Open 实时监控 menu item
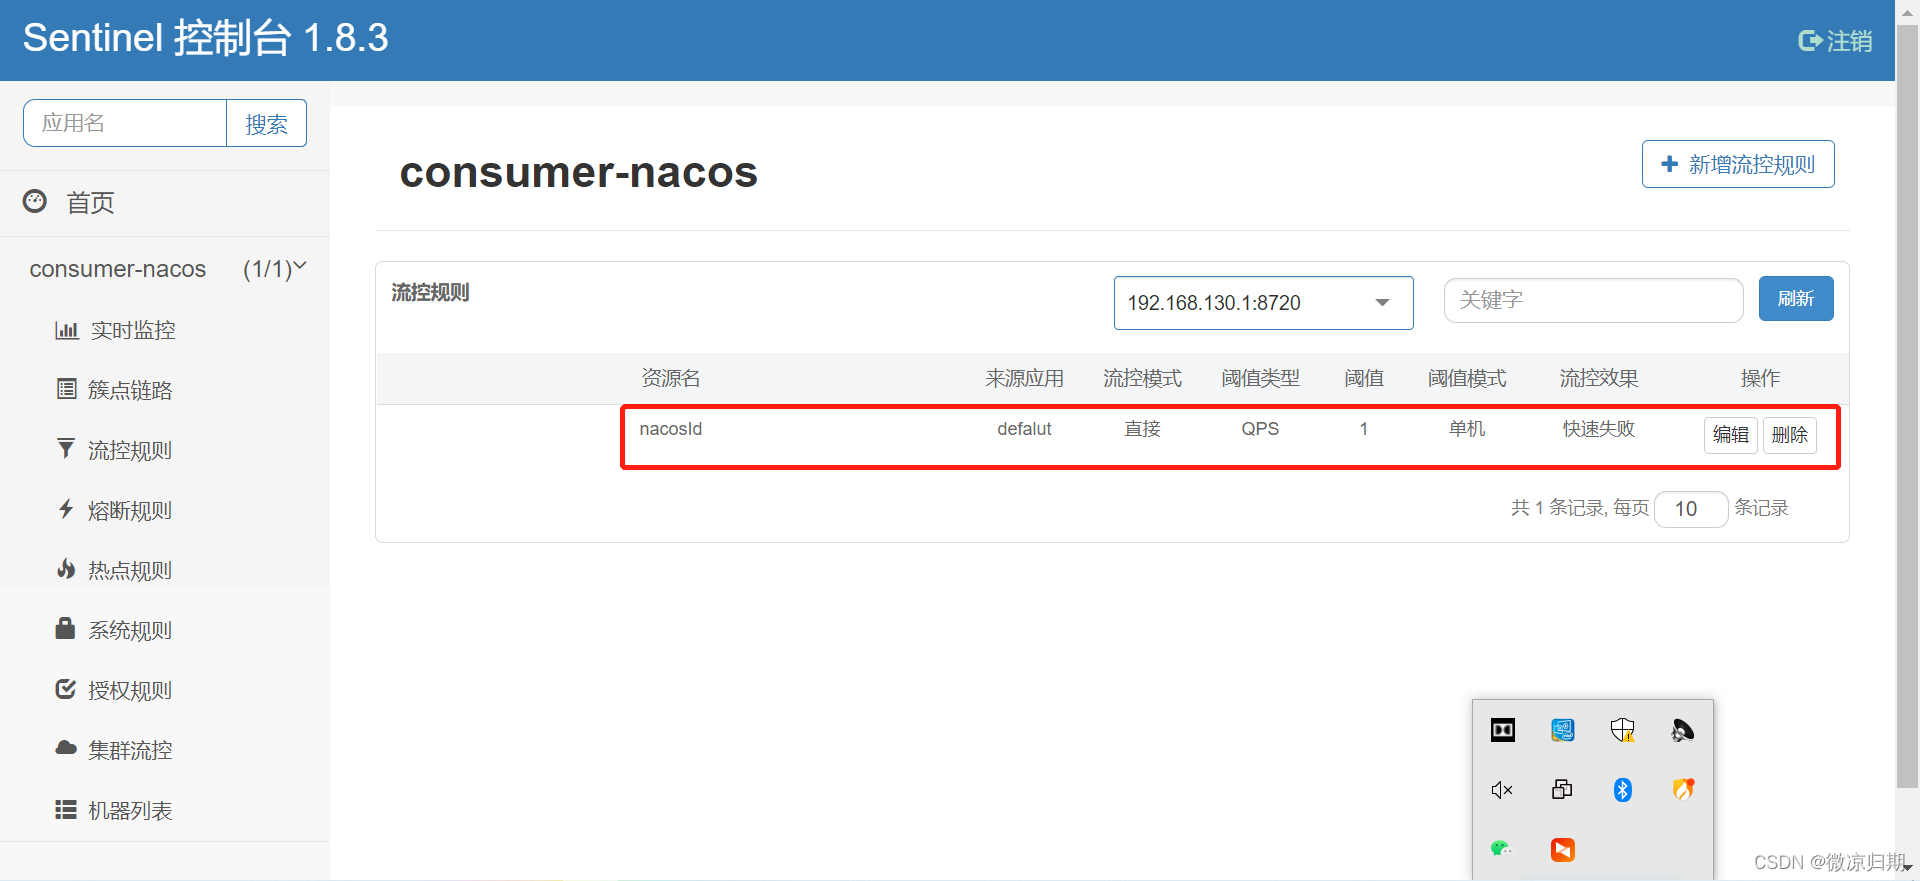The image size is (1920, 881). (x=133, y=330)
